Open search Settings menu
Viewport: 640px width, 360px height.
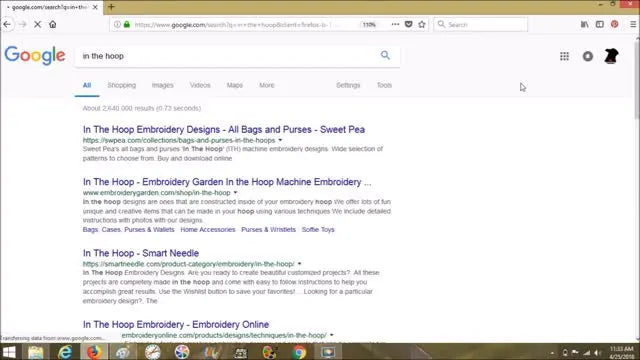tap(348, 85)
